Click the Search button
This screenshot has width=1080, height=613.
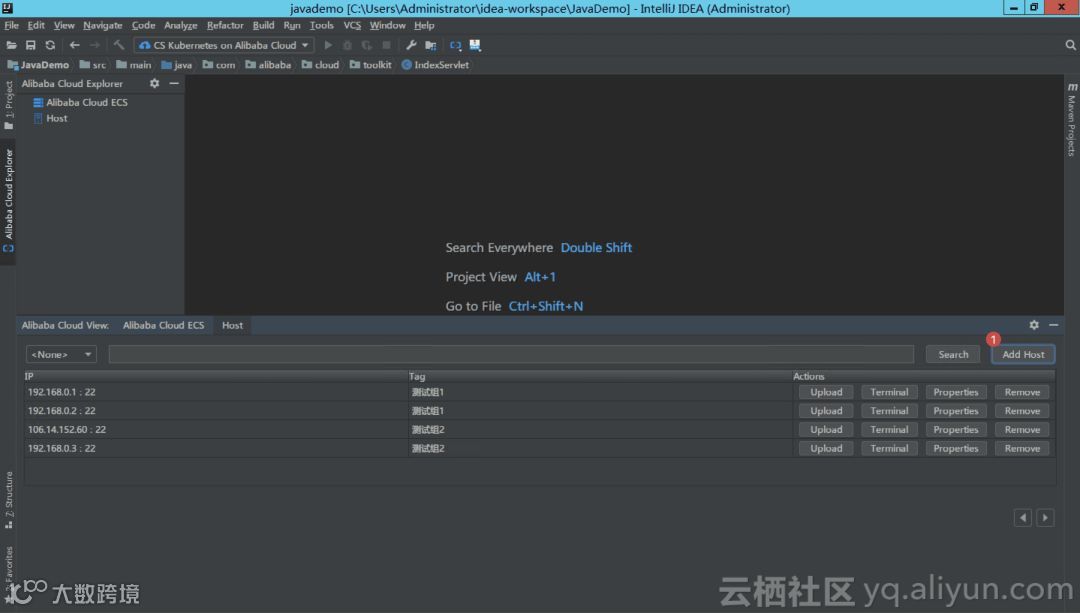coord(953,355)
